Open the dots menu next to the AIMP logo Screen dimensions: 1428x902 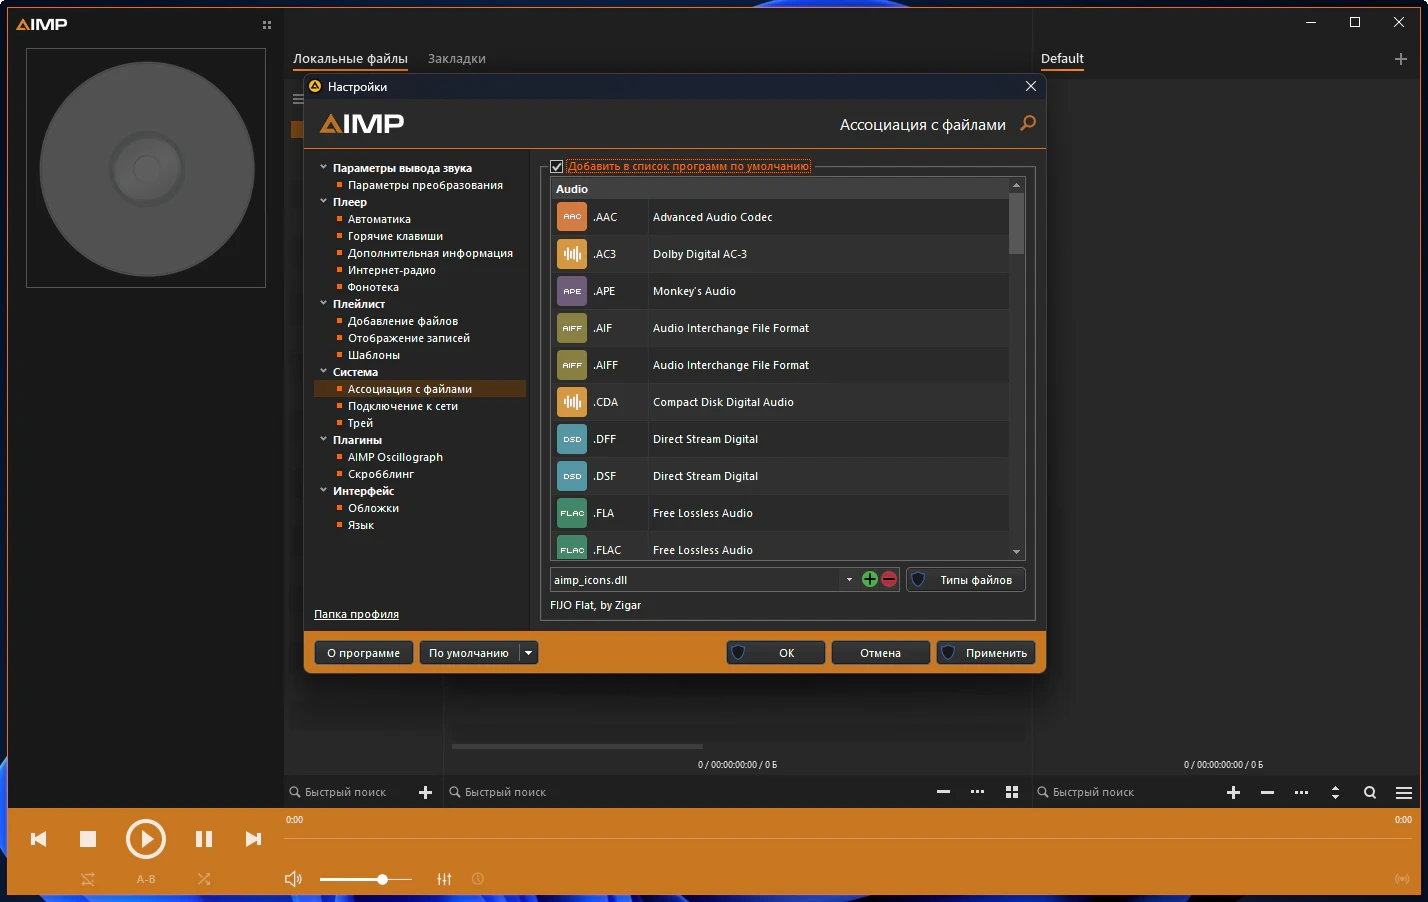267,25
